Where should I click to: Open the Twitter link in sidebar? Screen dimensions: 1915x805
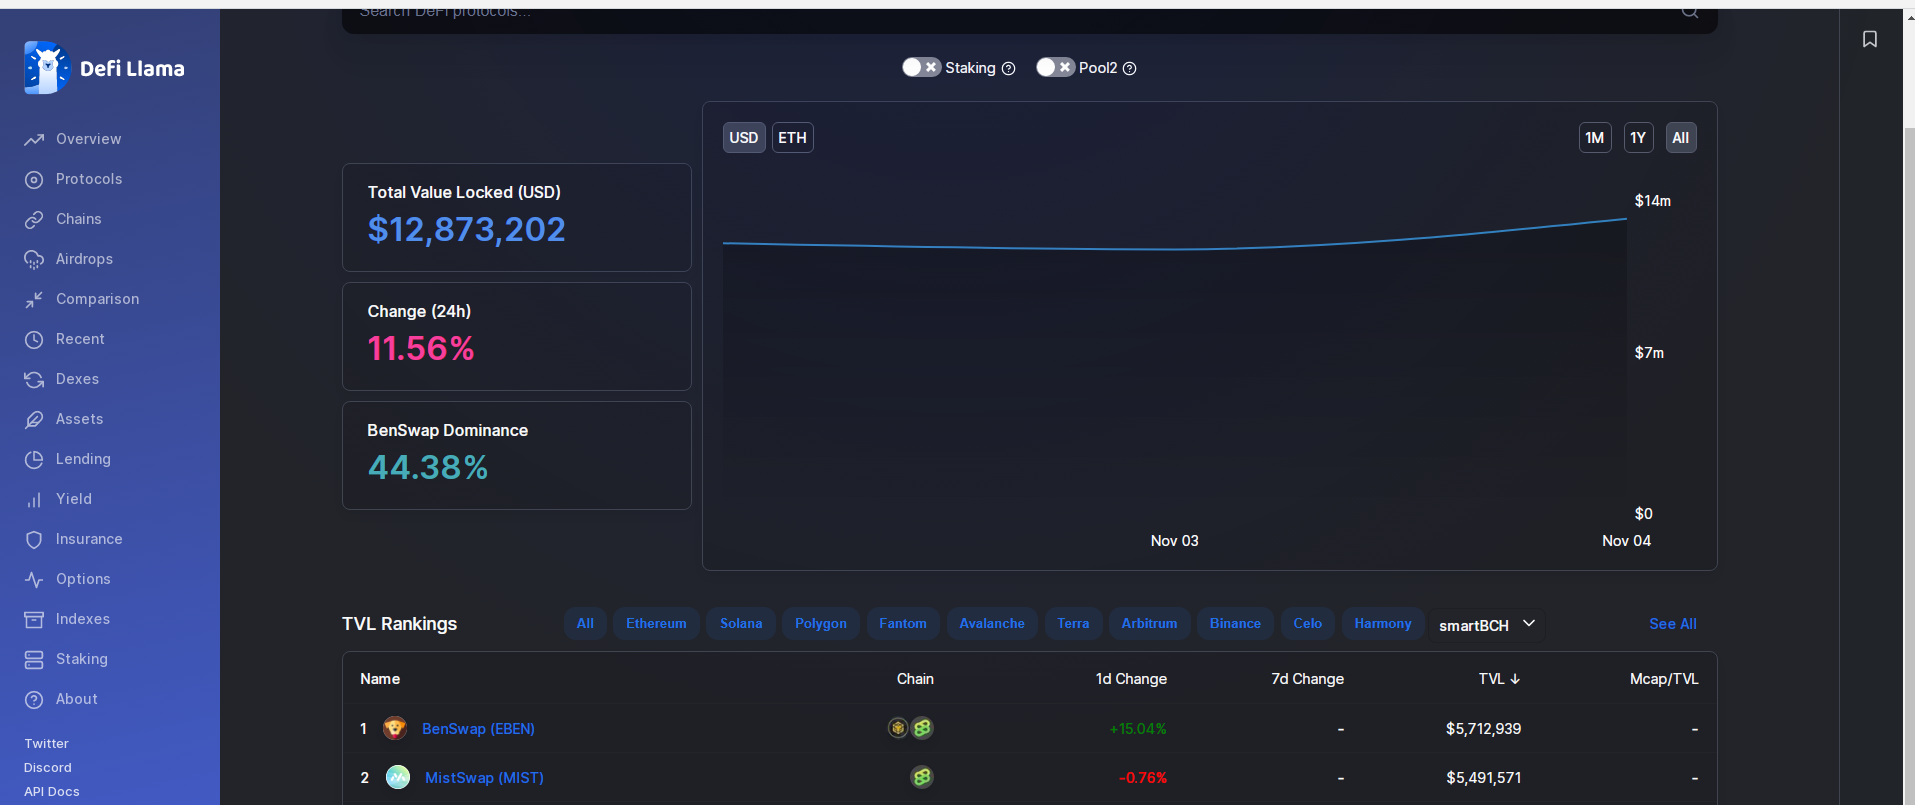point(47,744)
